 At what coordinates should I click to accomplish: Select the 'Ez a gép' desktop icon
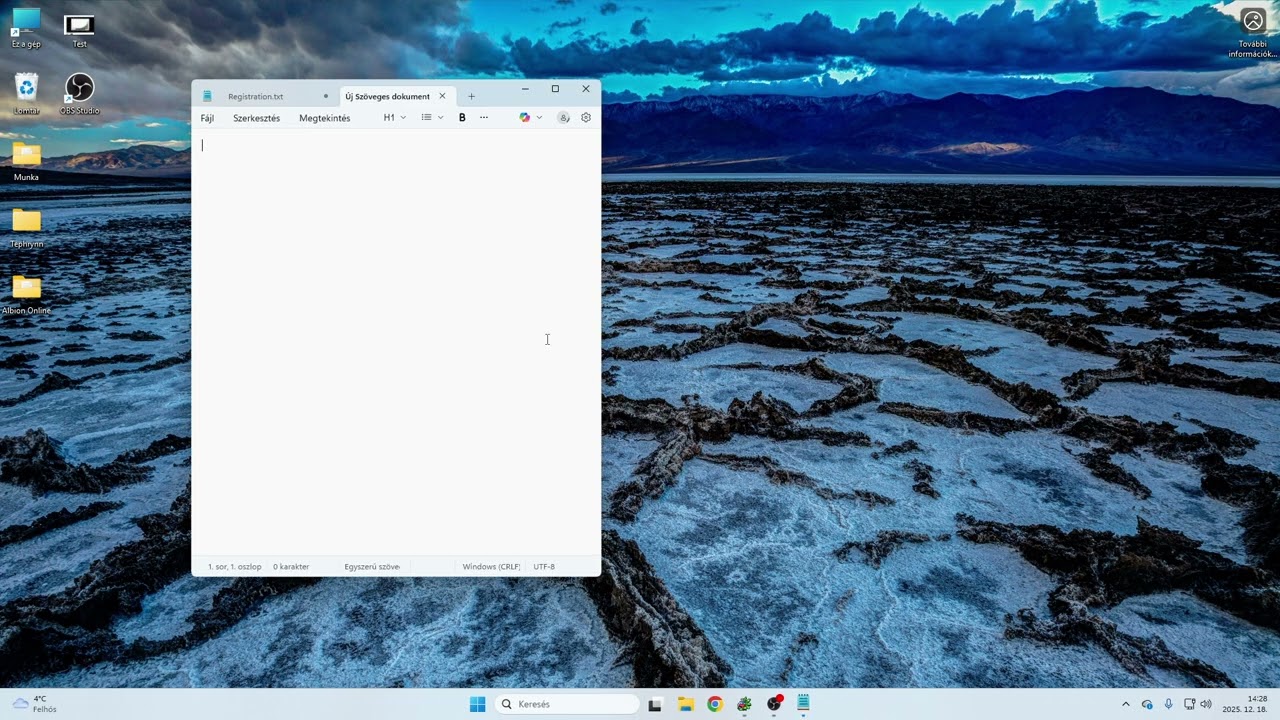pos(26,28)
